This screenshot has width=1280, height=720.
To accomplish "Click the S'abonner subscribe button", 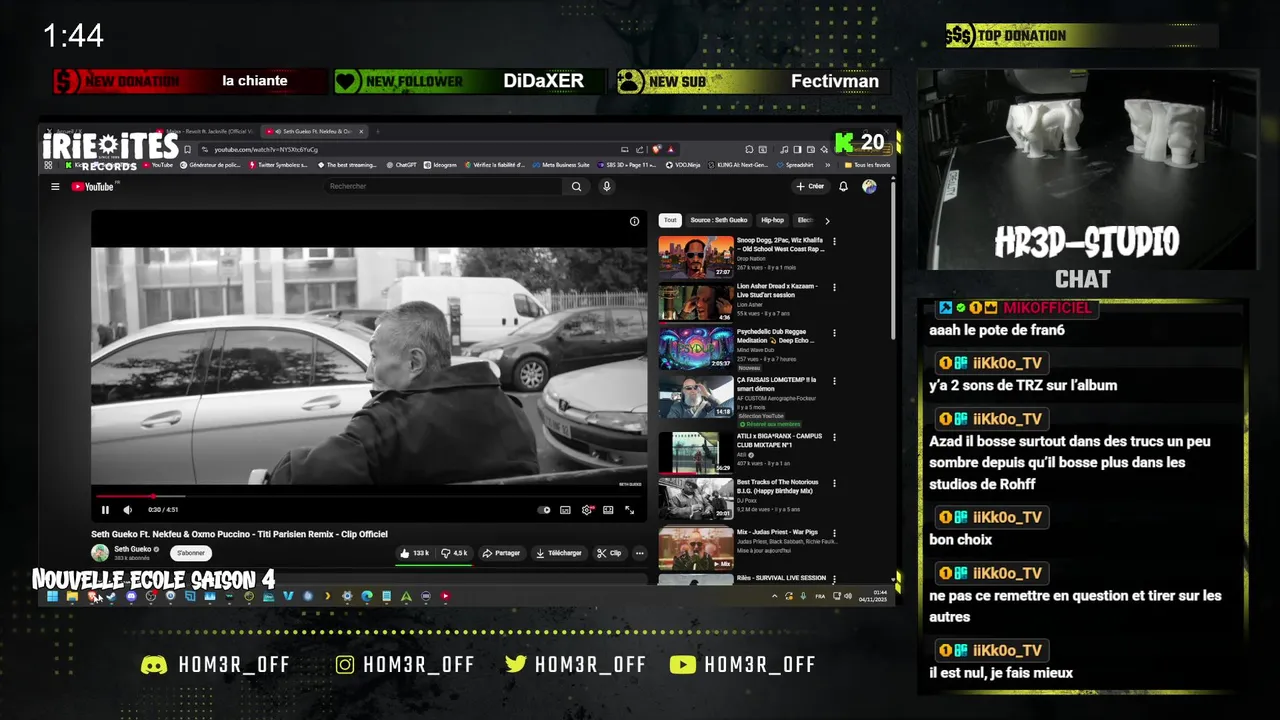I will (191, 553).
